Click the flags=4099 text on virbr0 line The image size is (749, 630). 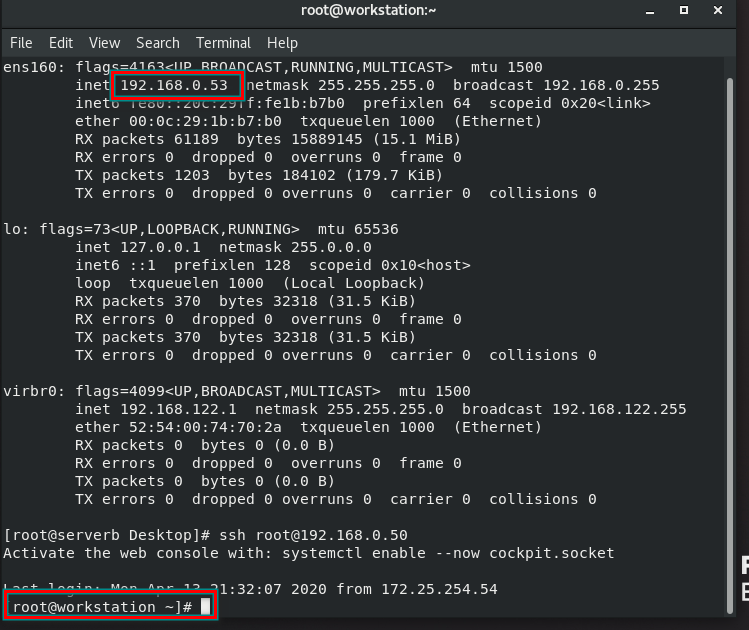120,392
